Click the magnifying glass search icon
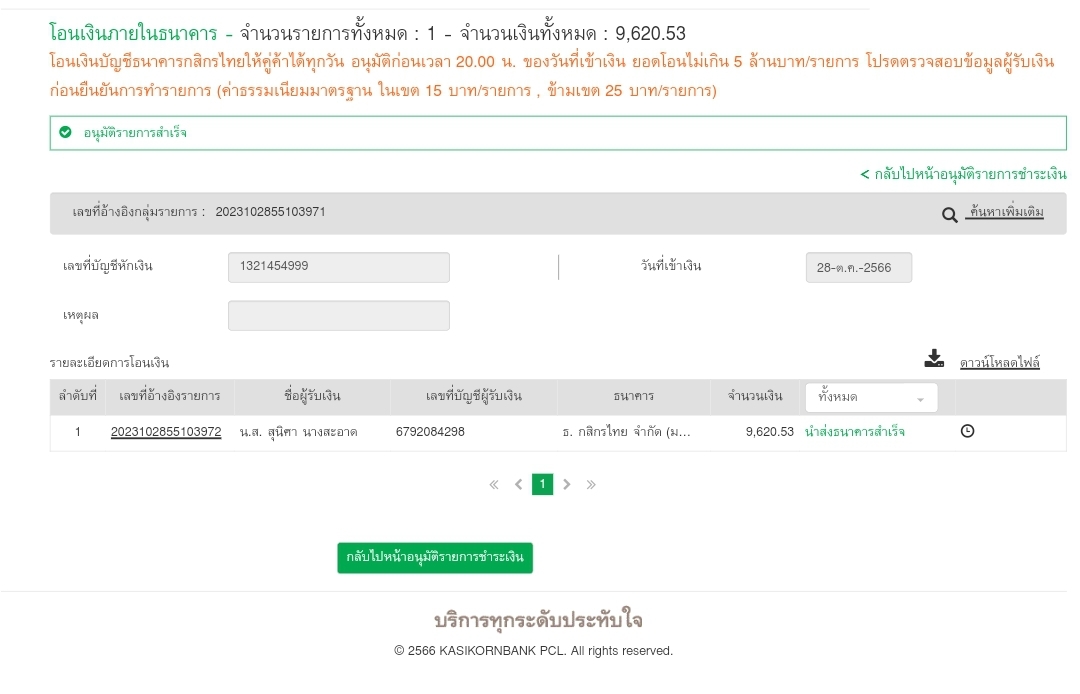This screenshot has height=694, width=1080. (x=950, y=214)
